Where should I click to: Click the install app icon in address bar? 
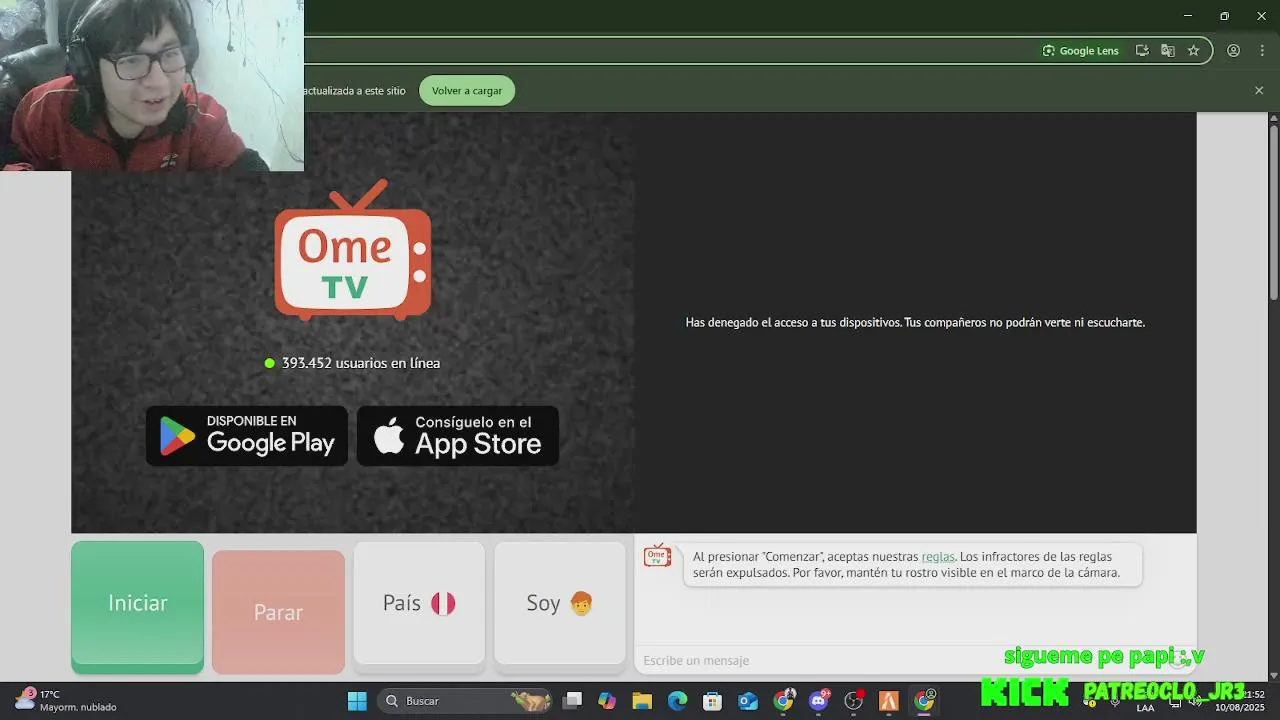pyautogui.click(x=1142, y=50)
